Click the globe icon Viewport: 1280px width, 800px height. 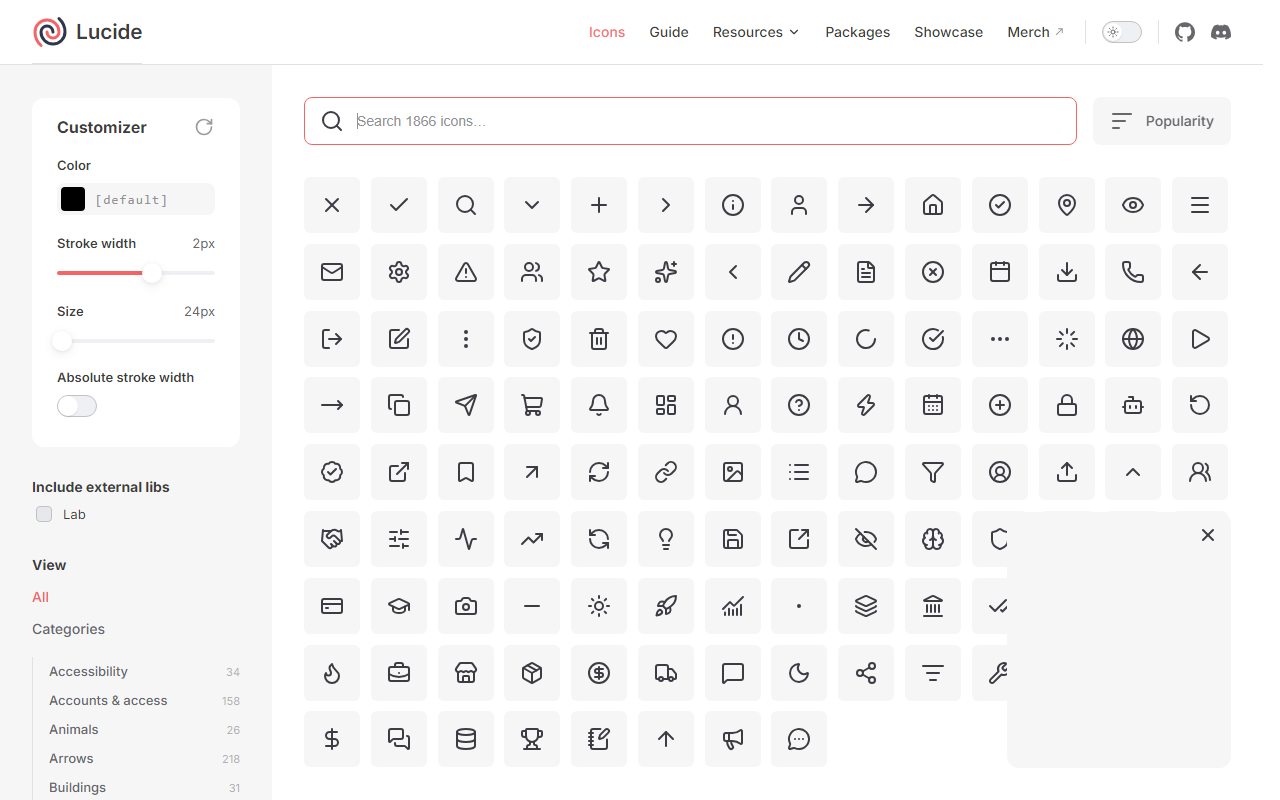coord(1133,339)
